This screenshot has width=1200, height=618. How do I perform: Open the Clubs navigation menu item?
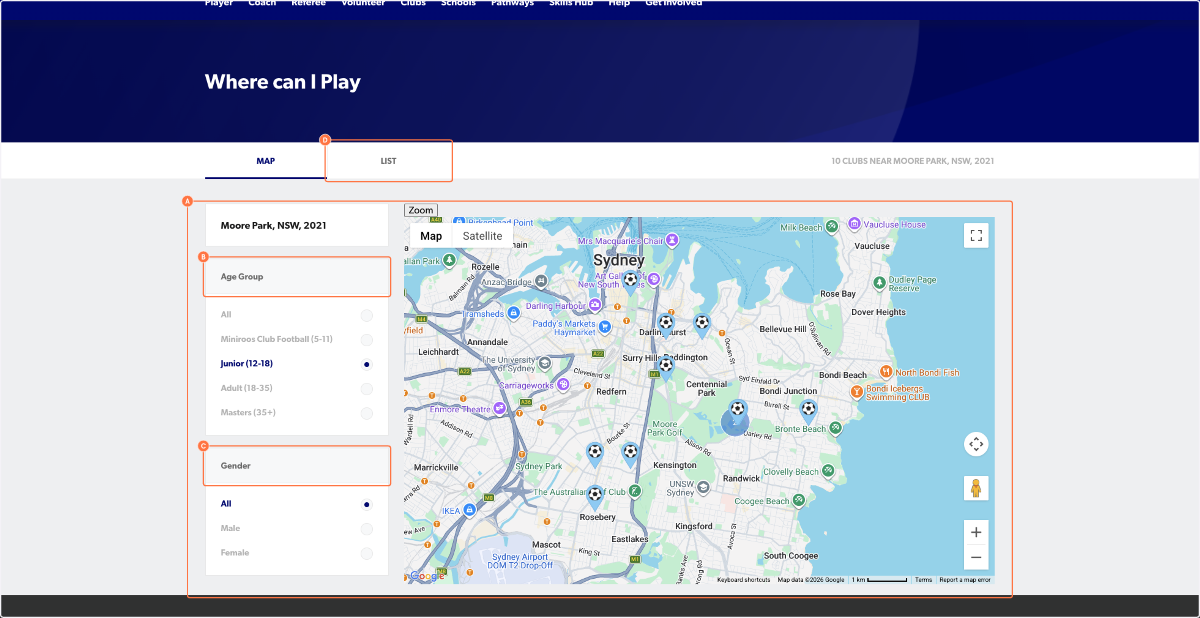(415, 3)
